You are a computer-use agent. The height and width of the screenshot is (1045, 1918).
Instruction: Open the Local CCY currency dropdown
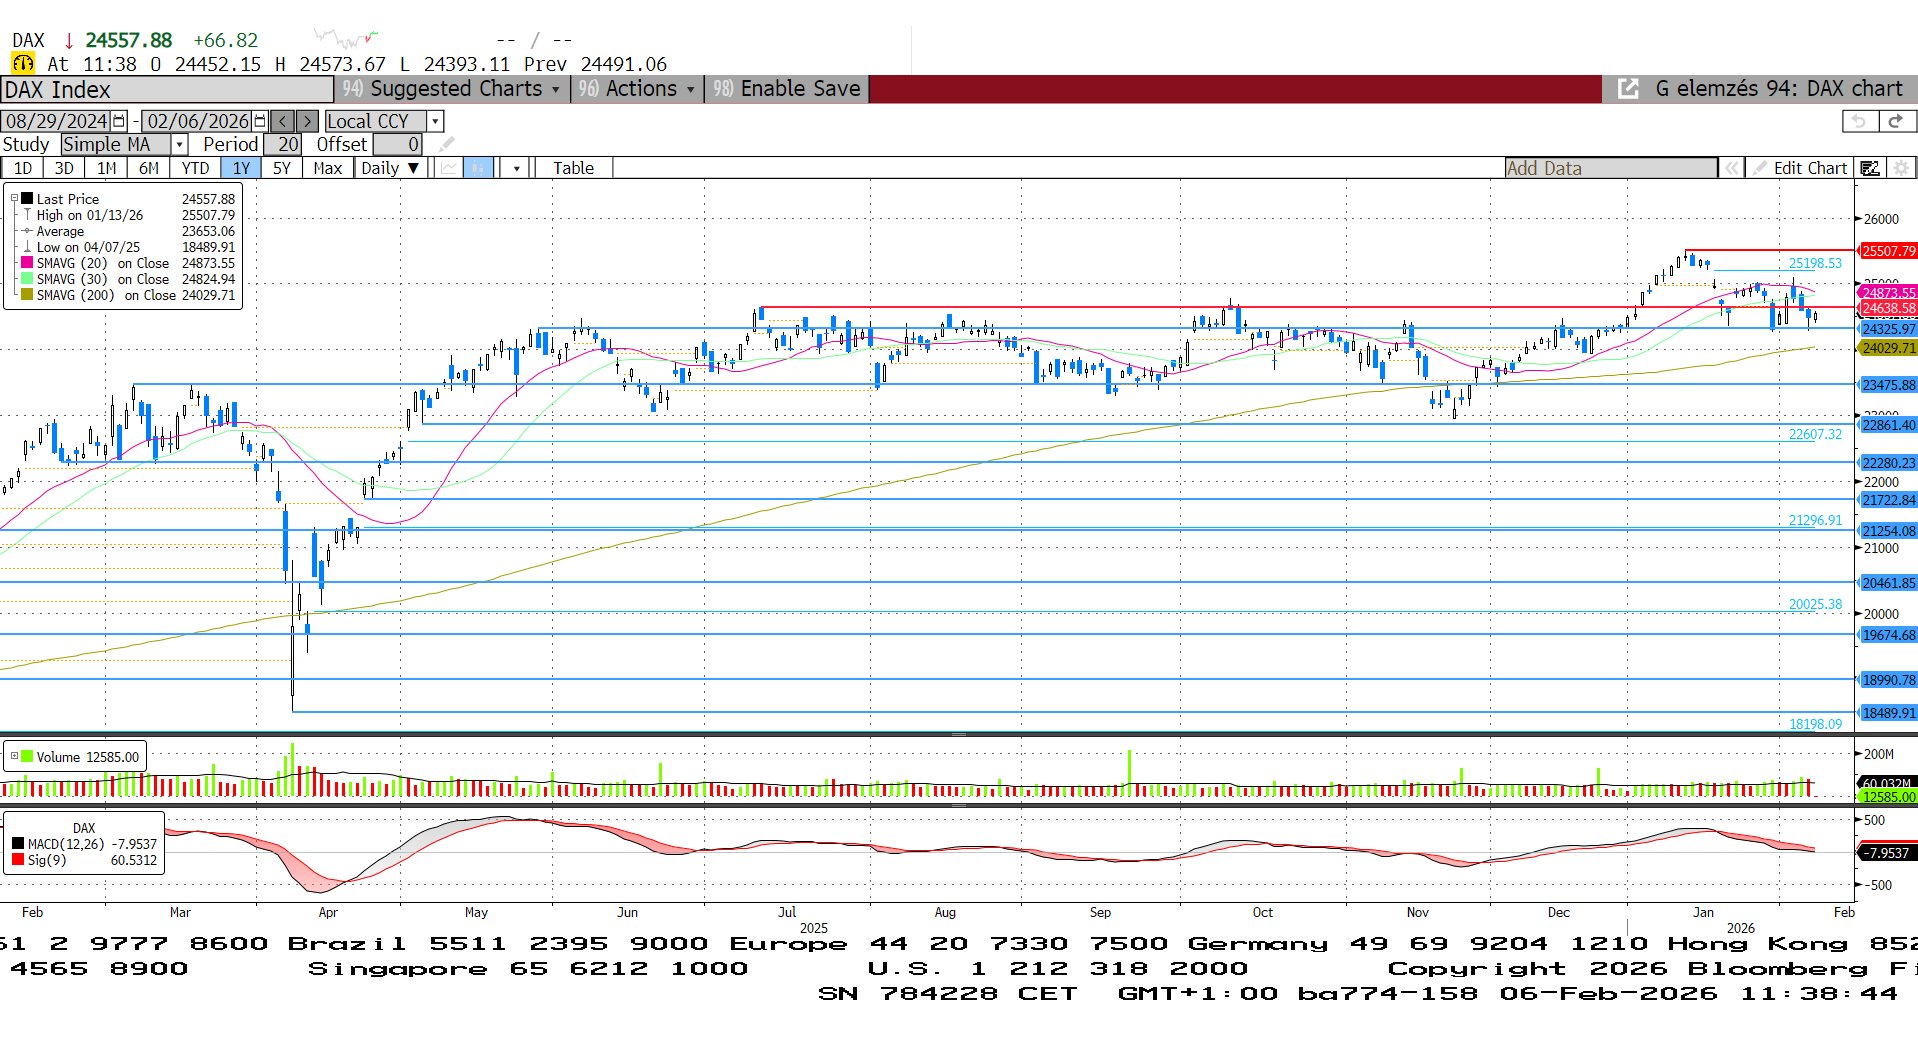pos(435,121)
